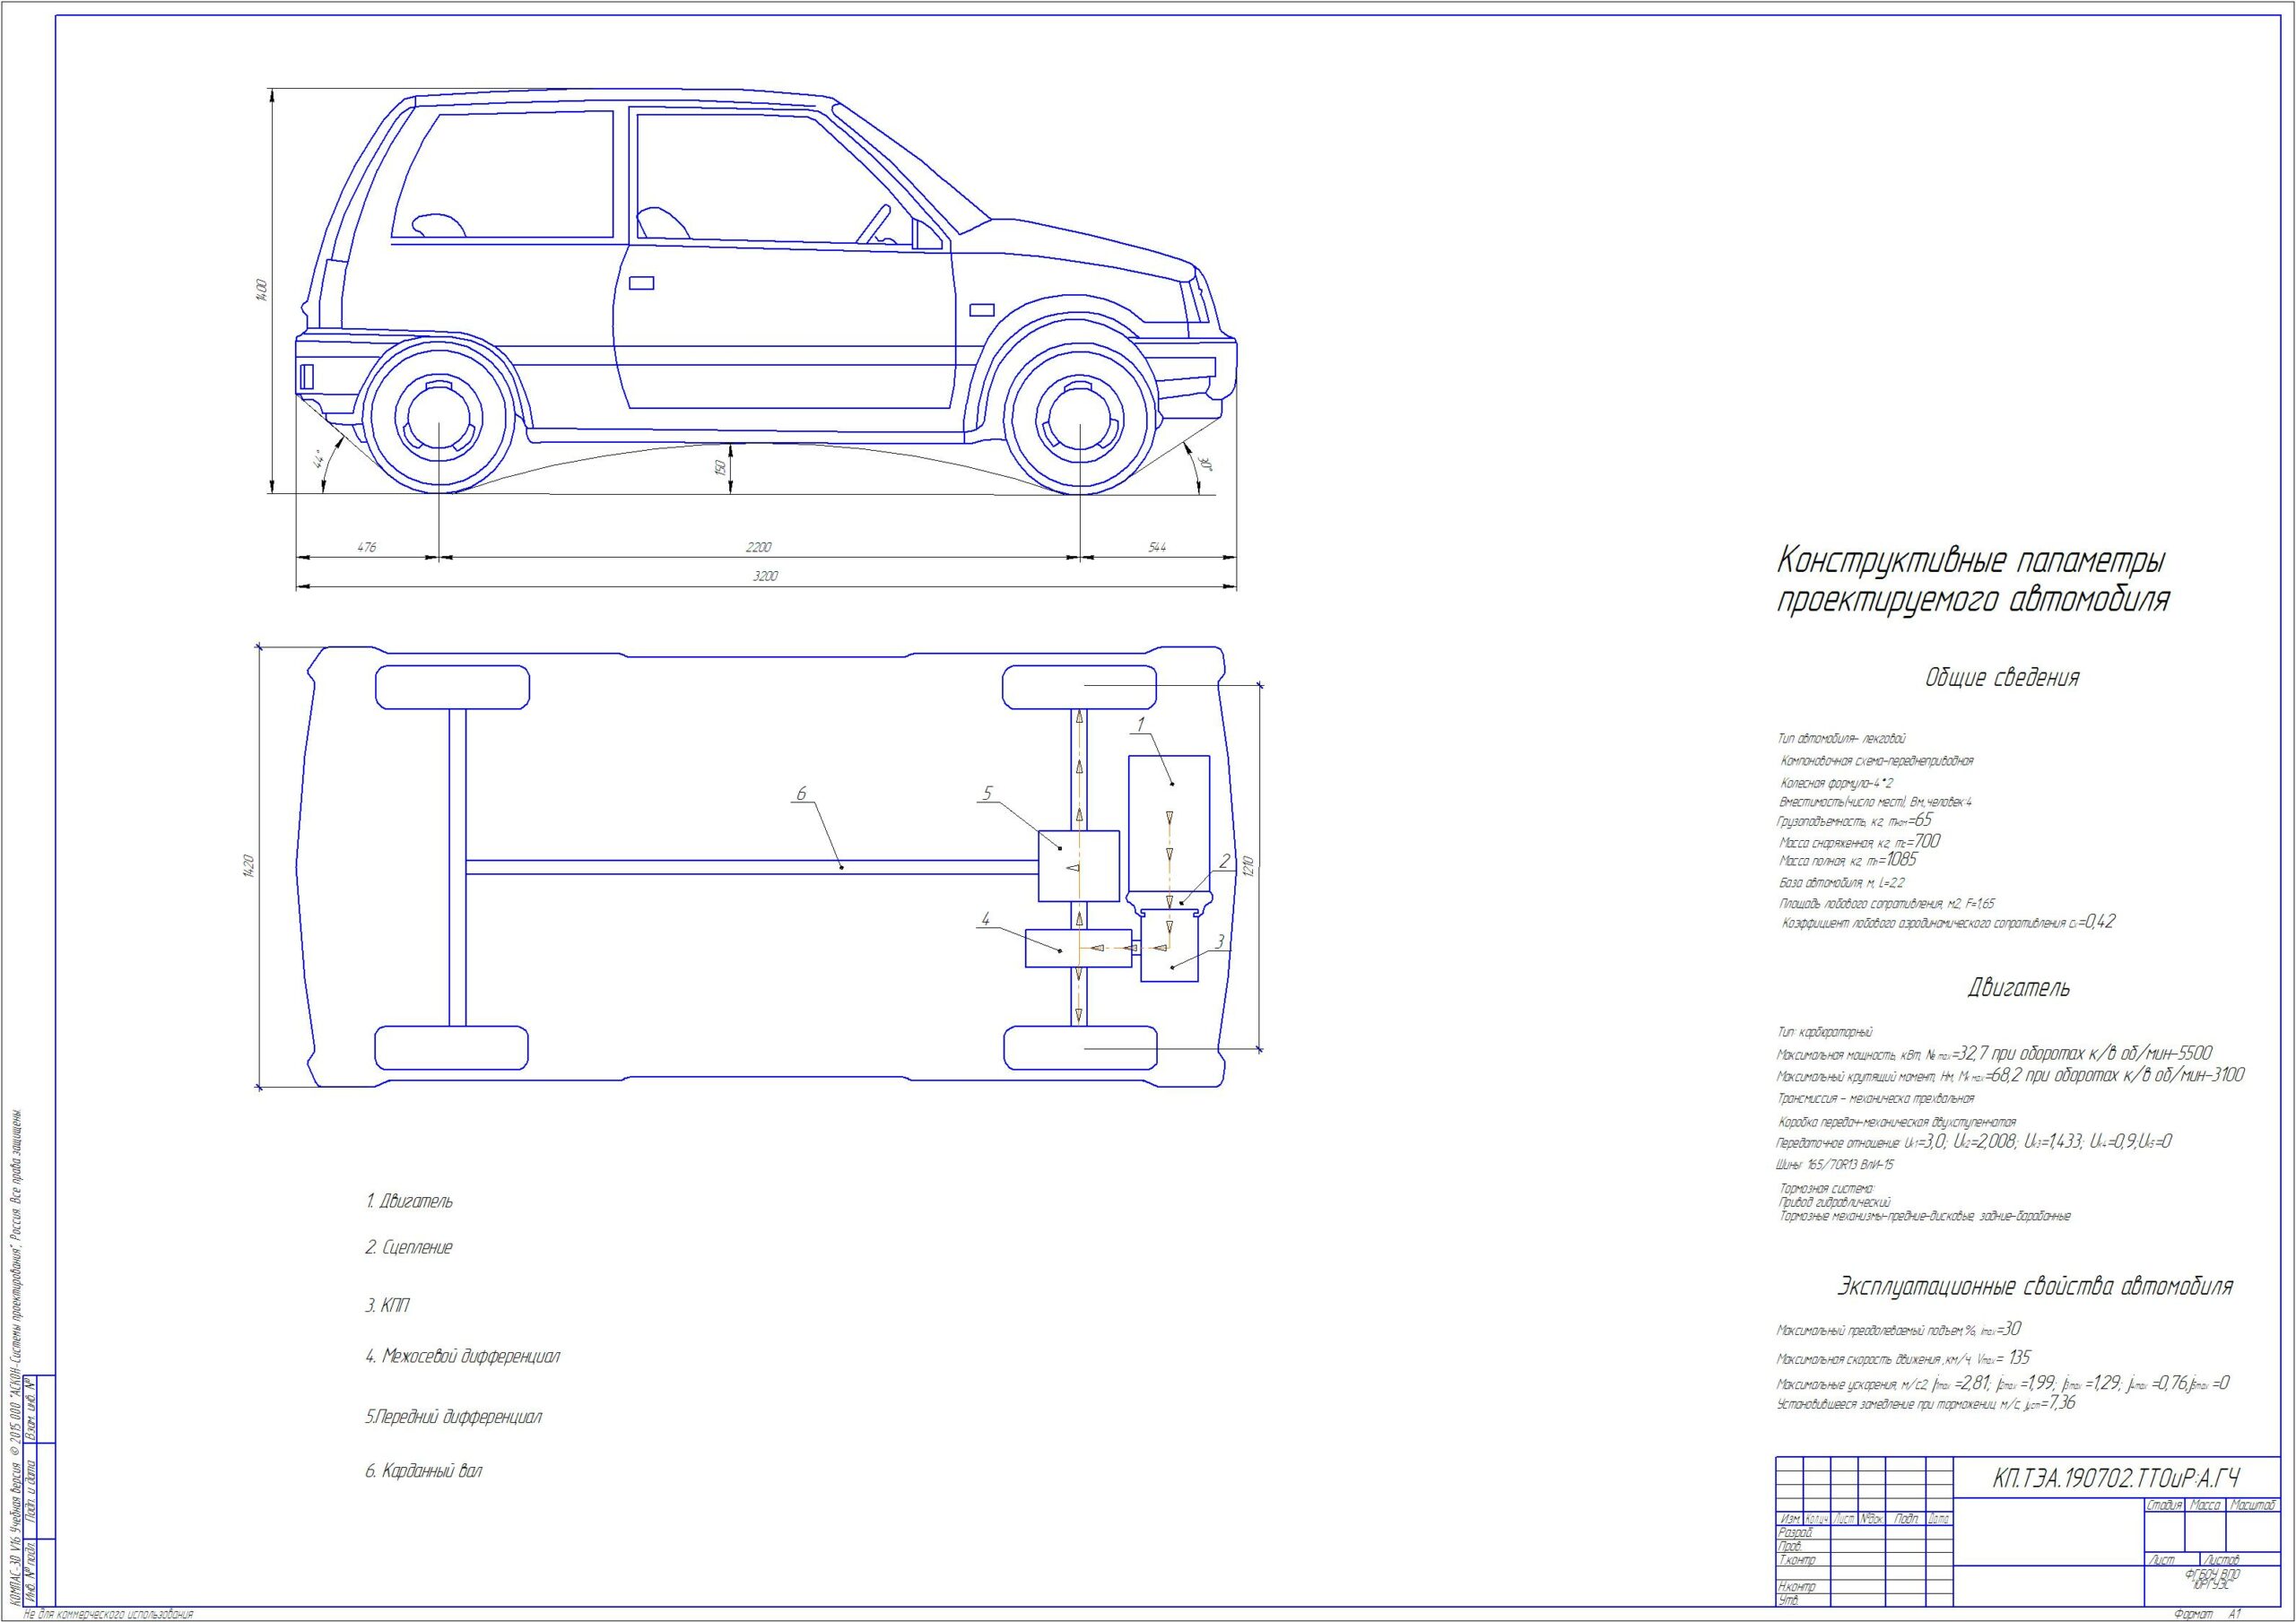
Task: Select the 'Эксплуатационные свойства автомобиля' heading
Action: tap(2035, 1286)
